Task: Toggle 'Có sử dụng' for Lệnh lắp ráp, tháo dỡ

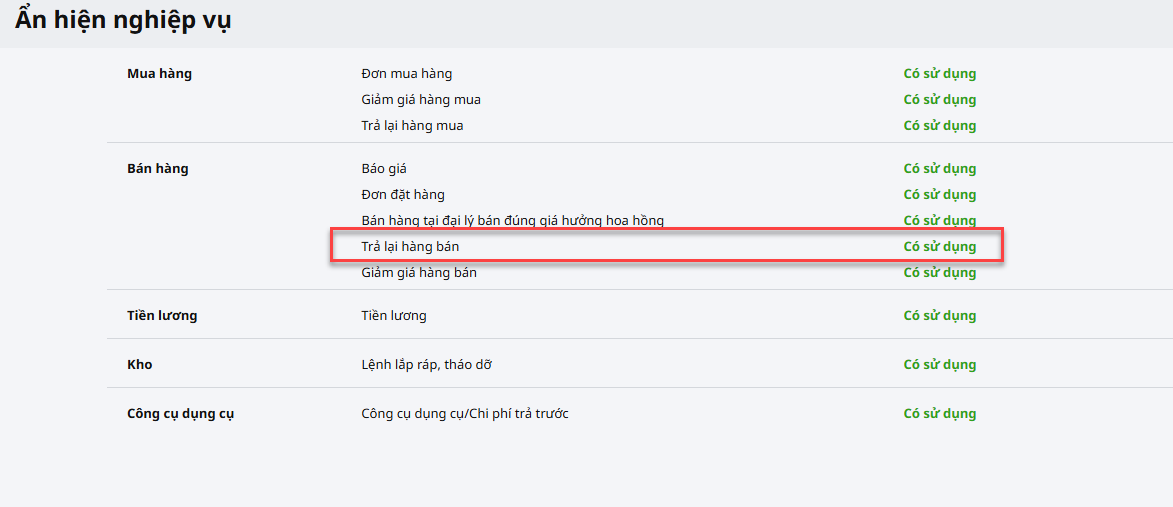Action: [939, 365]
